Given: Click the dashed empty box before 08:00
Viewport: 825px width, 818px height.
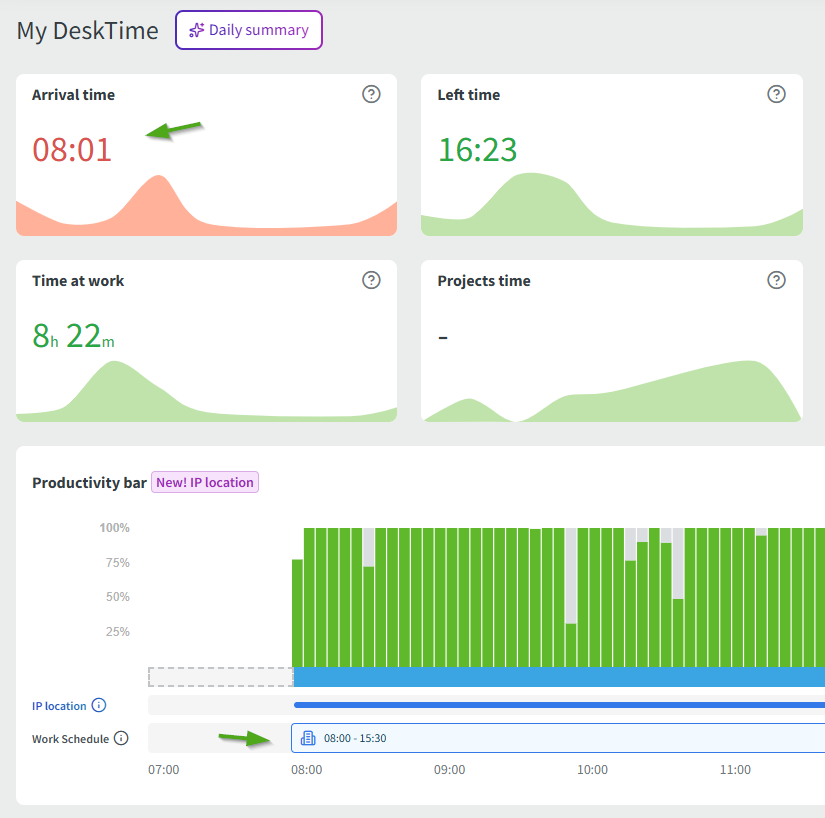Looking at the screenshot, I should coord(220,677).
